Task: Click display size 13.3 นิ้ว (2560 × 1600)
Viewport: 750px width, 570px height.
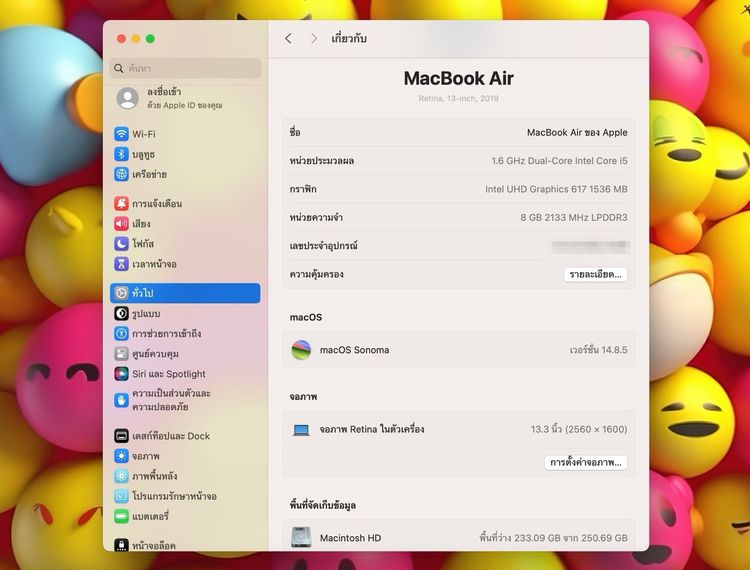Action: tap(579, 429)
